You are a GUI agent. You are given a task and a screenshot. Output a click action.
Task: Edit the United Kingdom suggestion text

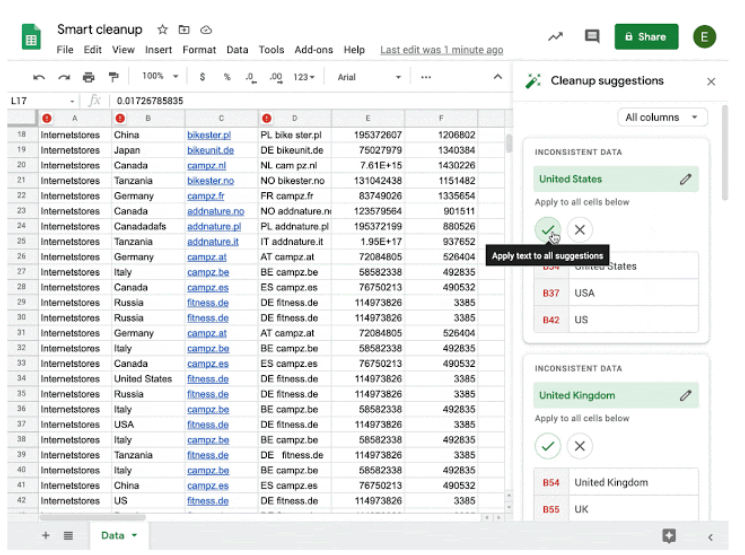point(685,395)
